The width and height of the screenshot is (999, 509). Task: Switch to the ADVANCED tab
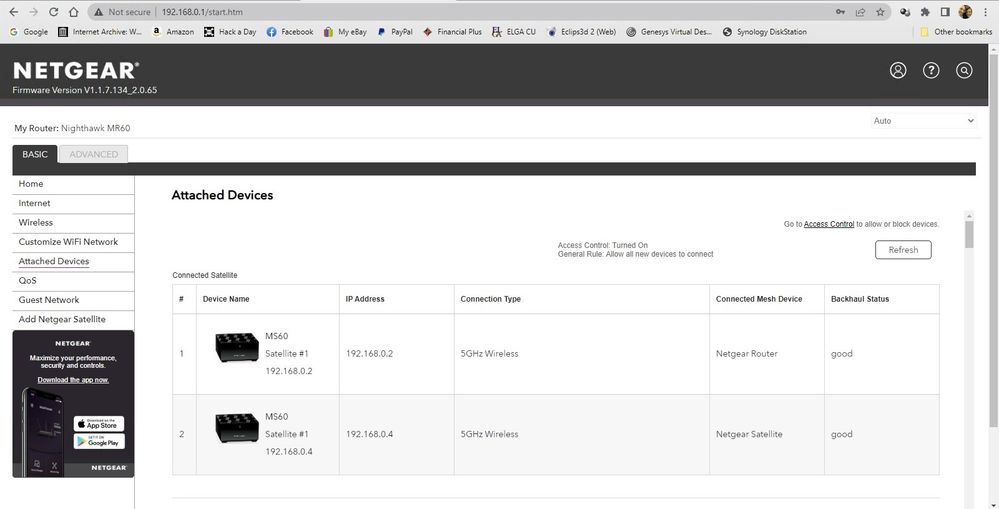coord(94,154)
